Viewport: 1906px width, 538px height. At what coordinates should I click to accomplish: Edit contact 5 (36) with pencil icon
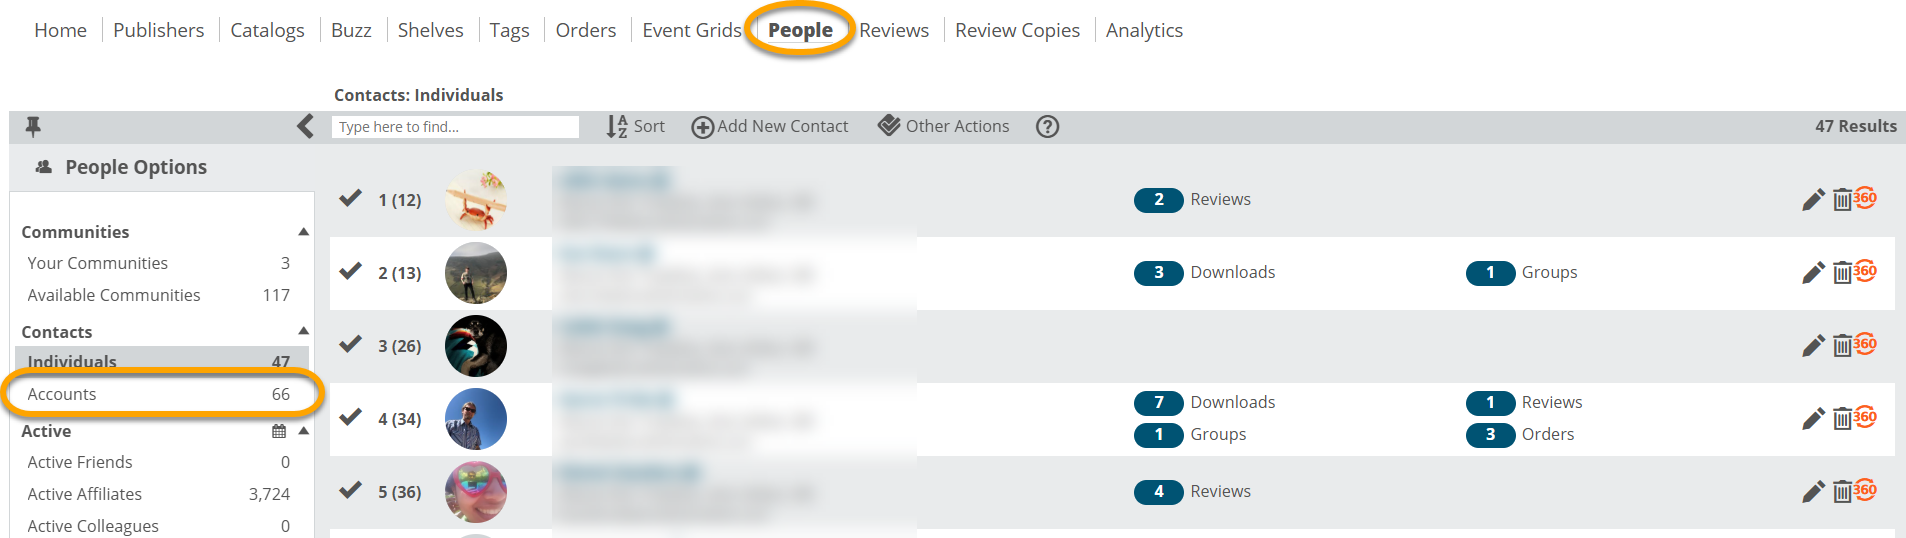click(1813, 492)
